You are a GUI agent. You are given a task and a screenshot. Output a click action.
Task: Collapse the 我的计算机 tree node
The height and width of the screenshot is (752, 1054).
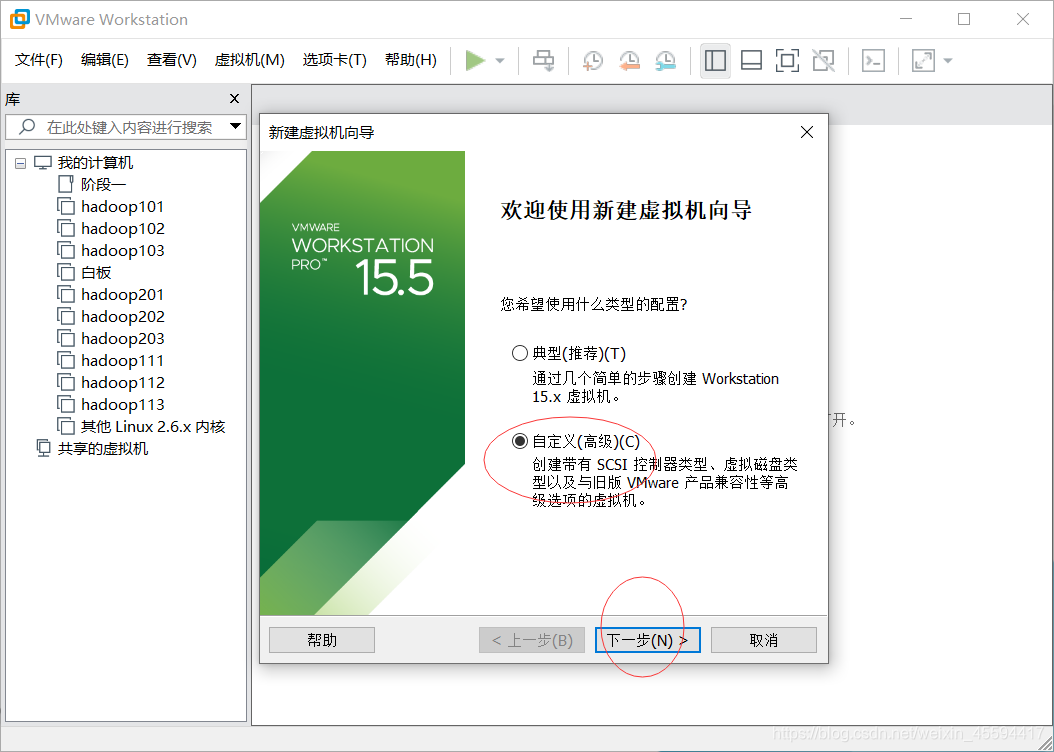point(20,163)
